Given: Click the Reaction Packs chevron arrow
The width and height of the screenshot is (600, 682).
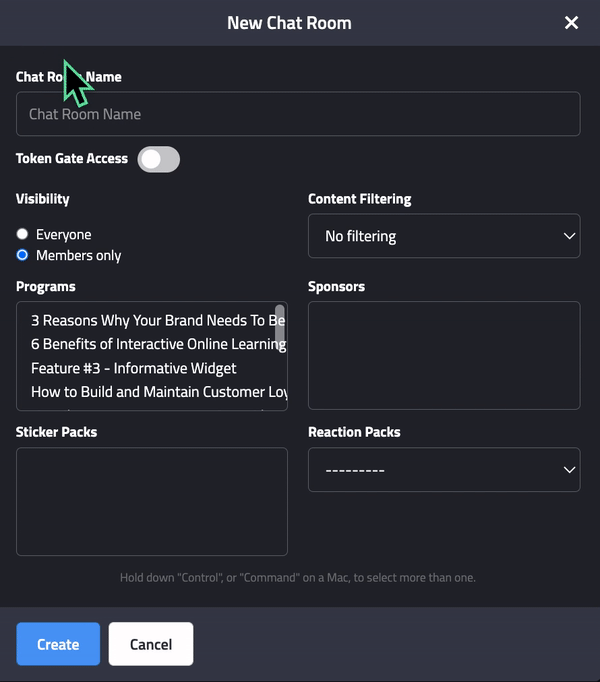Looking at the screenshot, I should pyautogui.click(x=569, y=470).
